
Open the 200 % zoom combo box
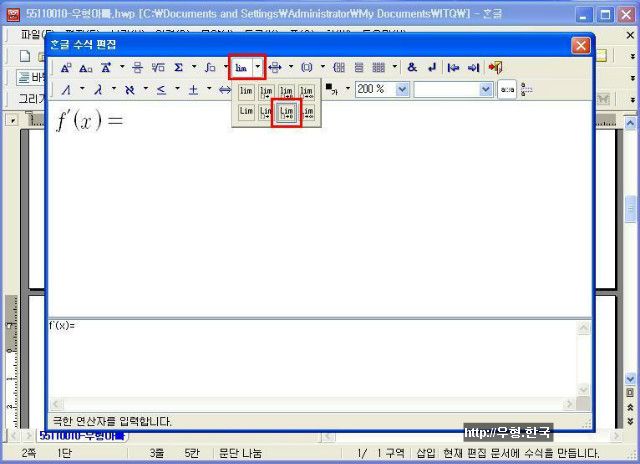[382, 89]
